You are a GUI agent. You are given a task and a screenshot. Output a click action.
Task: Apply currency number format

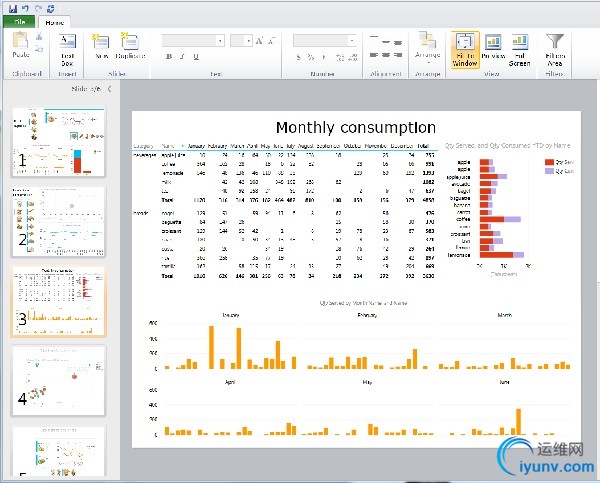(298, 57)
